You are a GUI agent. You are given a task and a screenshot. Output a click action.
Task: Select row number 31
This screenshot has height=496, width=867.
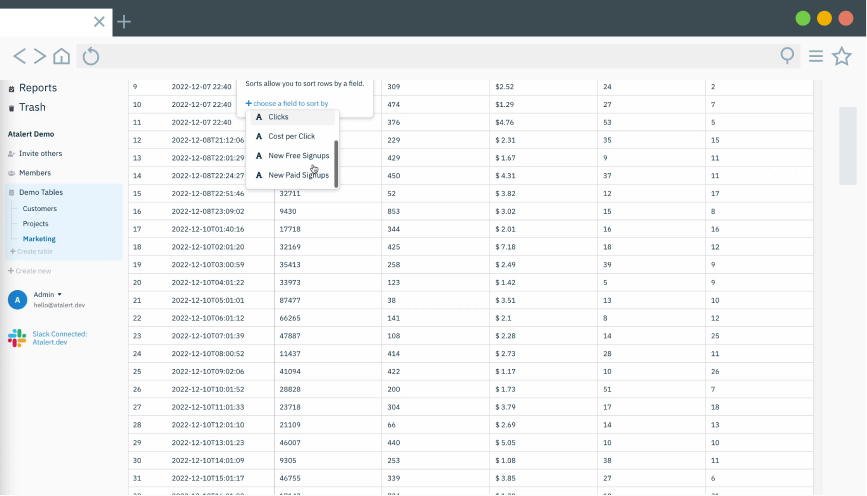pos(137,478)
